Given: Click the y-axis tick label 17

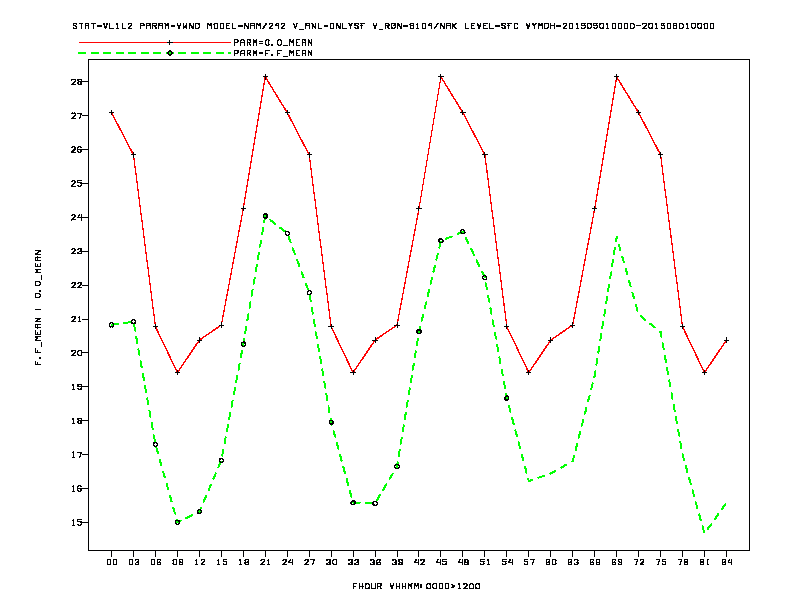Looking at the screenshot, I should [x=76, y=454].
